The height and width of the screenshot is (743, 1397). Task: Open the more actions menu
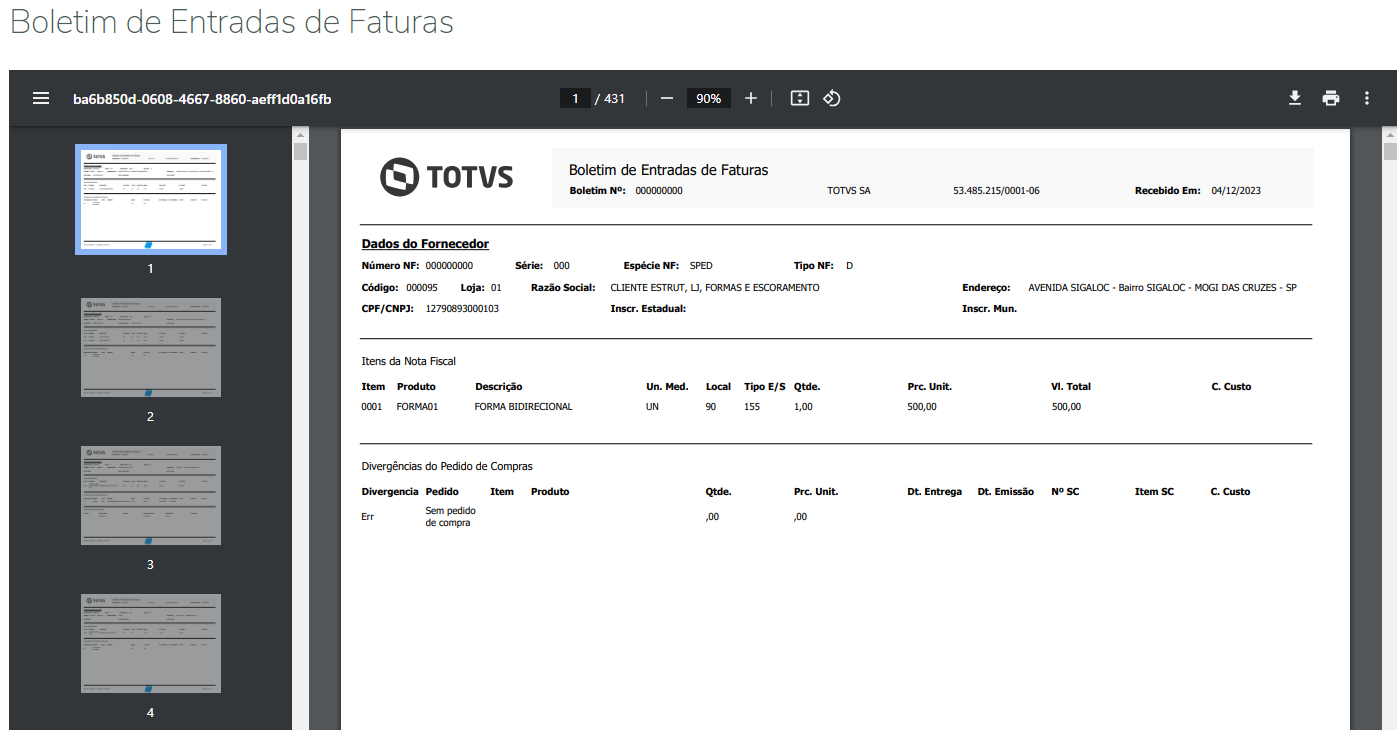pyautogui.click(x=1367, y=98)
